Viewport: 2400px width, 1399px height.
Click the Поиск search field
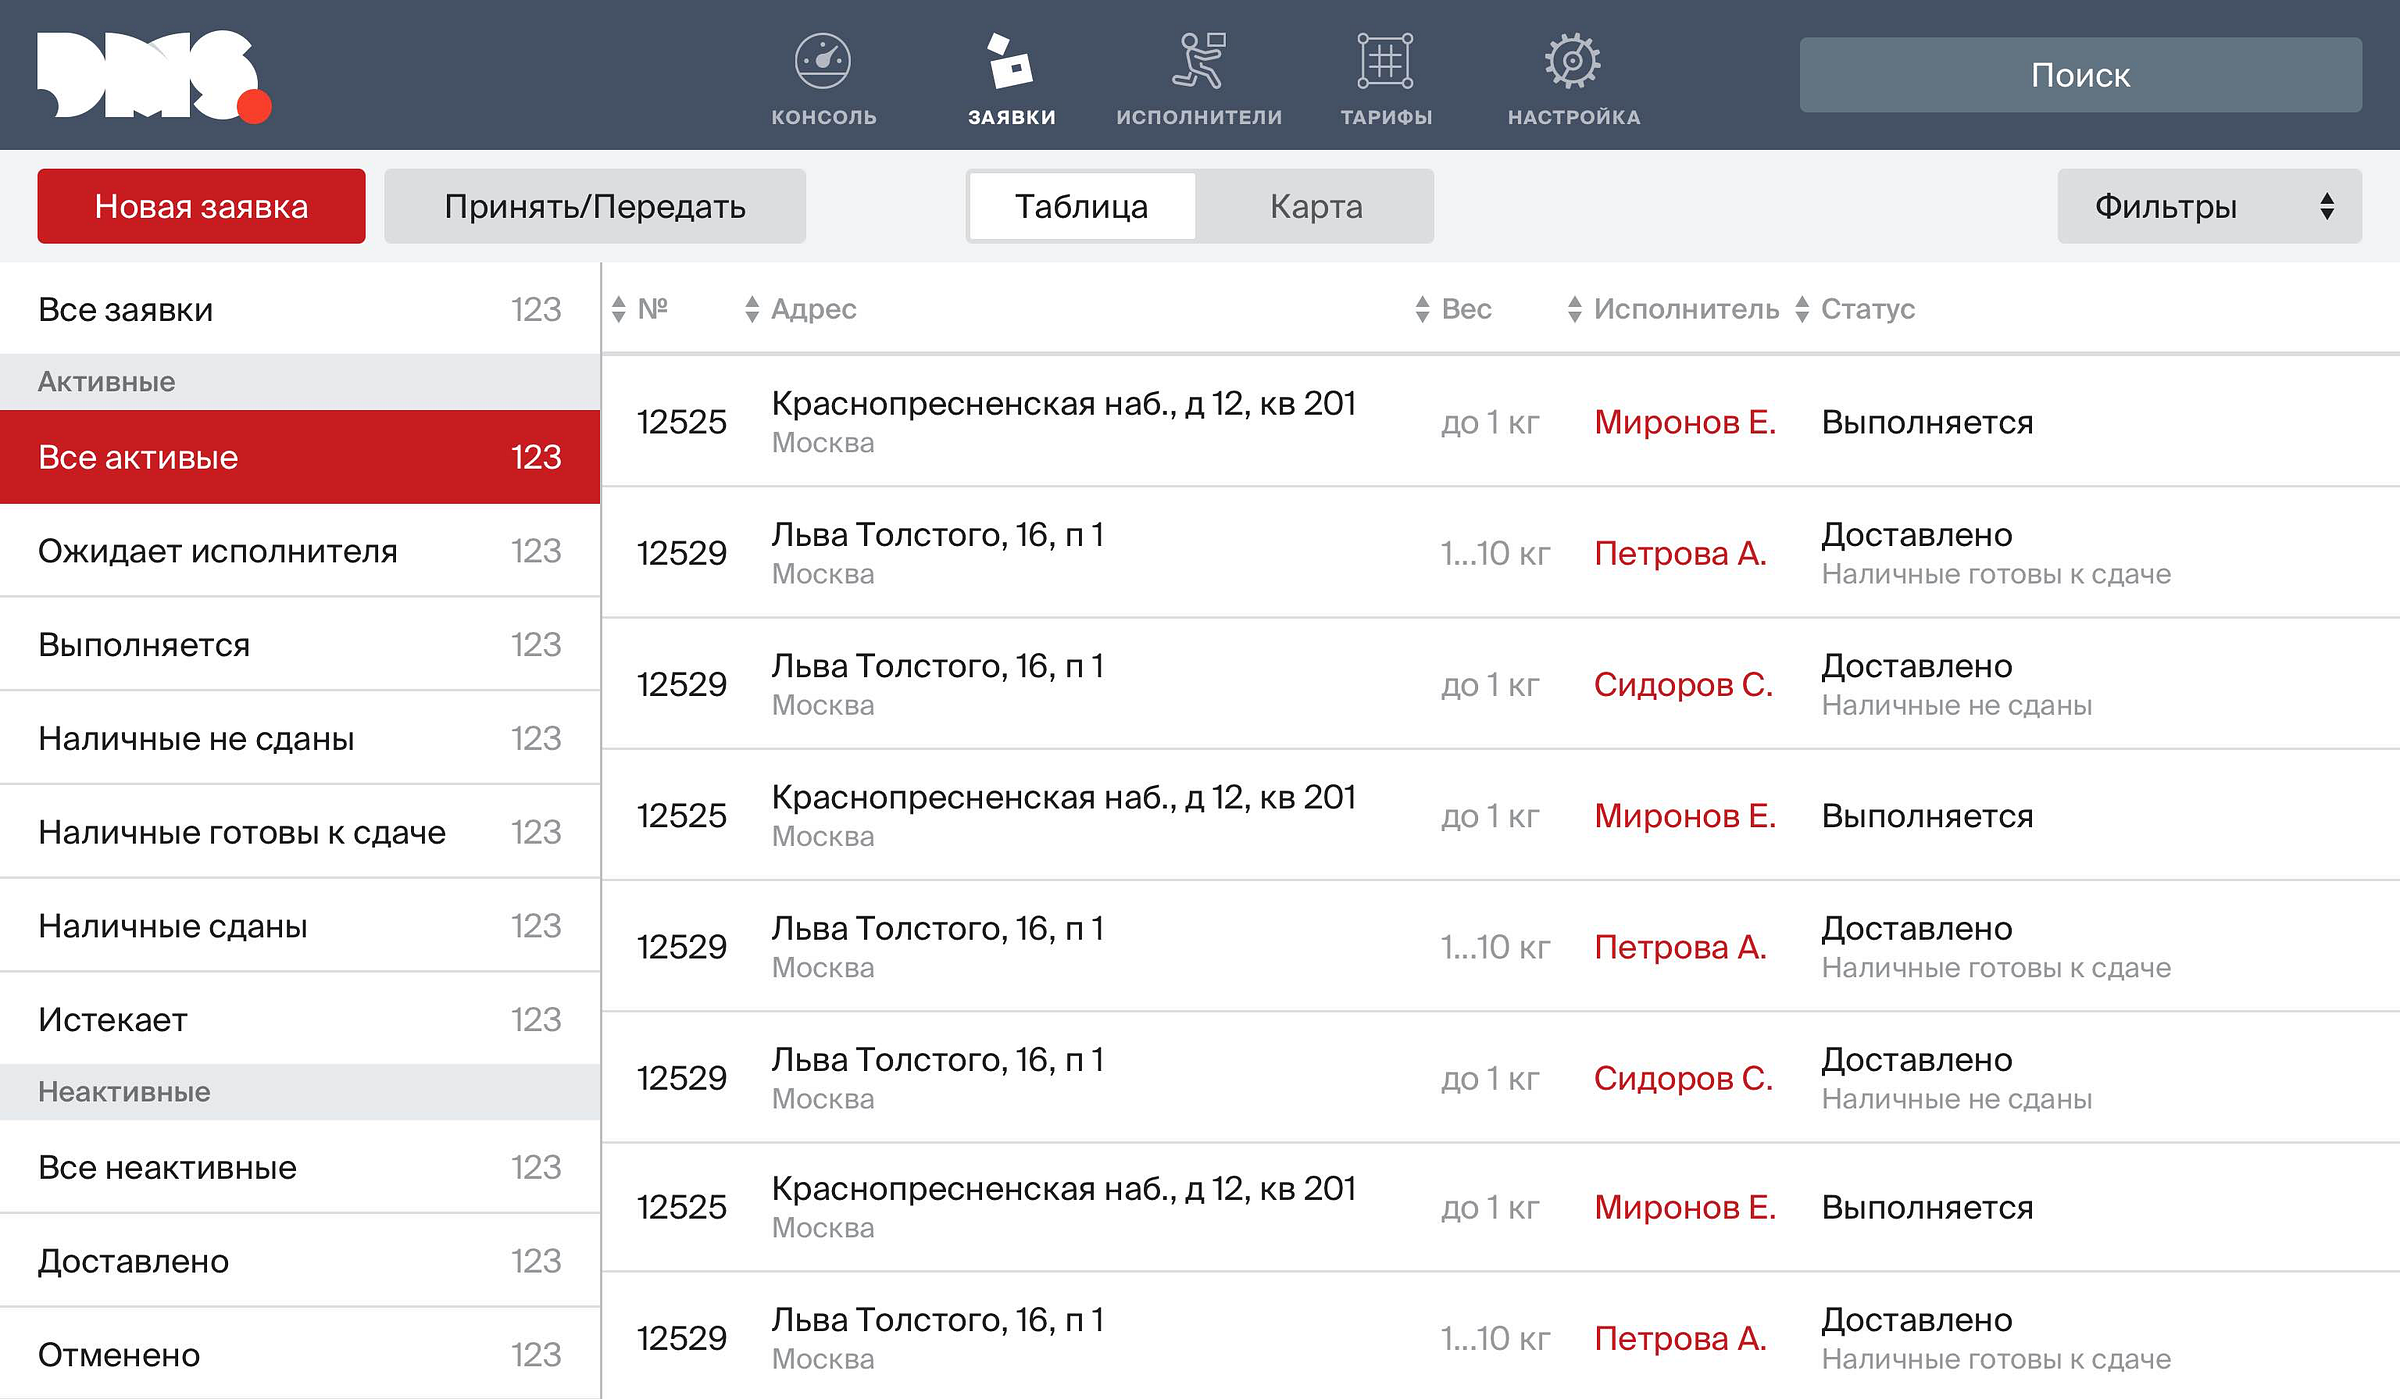pyautogui.click(x=2080, y=75)
